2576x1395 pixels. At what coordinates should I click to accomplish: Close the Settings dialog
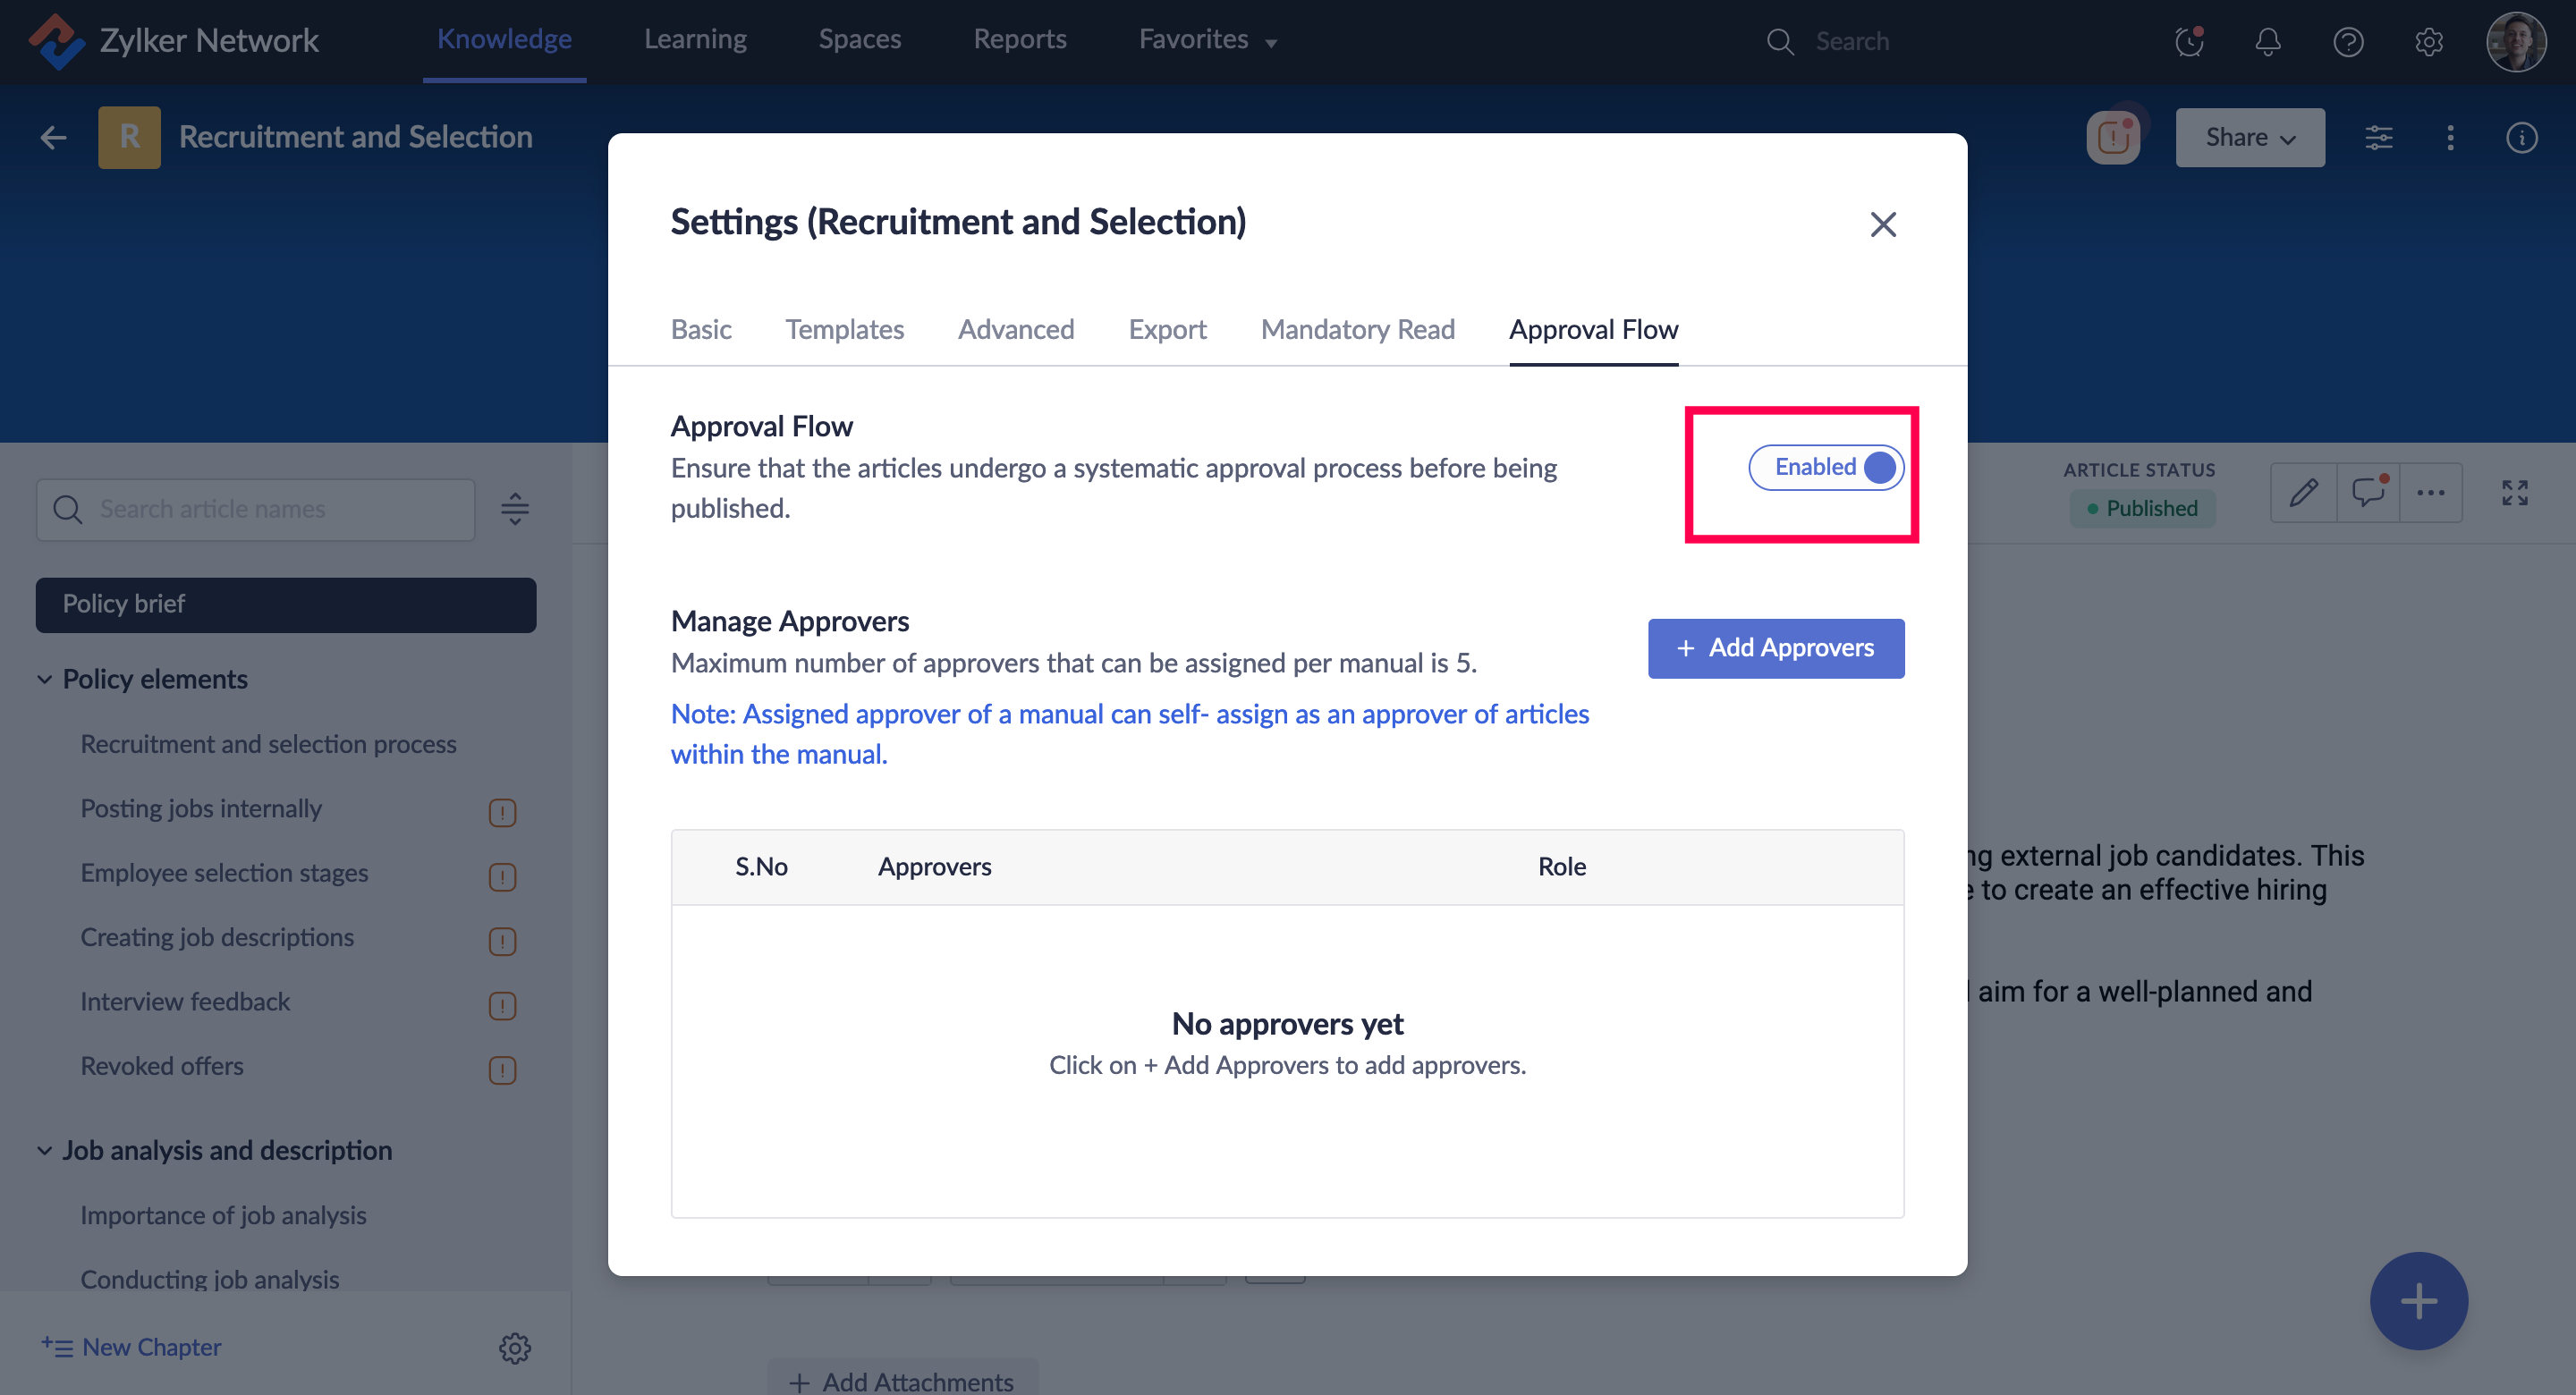pos(1883,224)
